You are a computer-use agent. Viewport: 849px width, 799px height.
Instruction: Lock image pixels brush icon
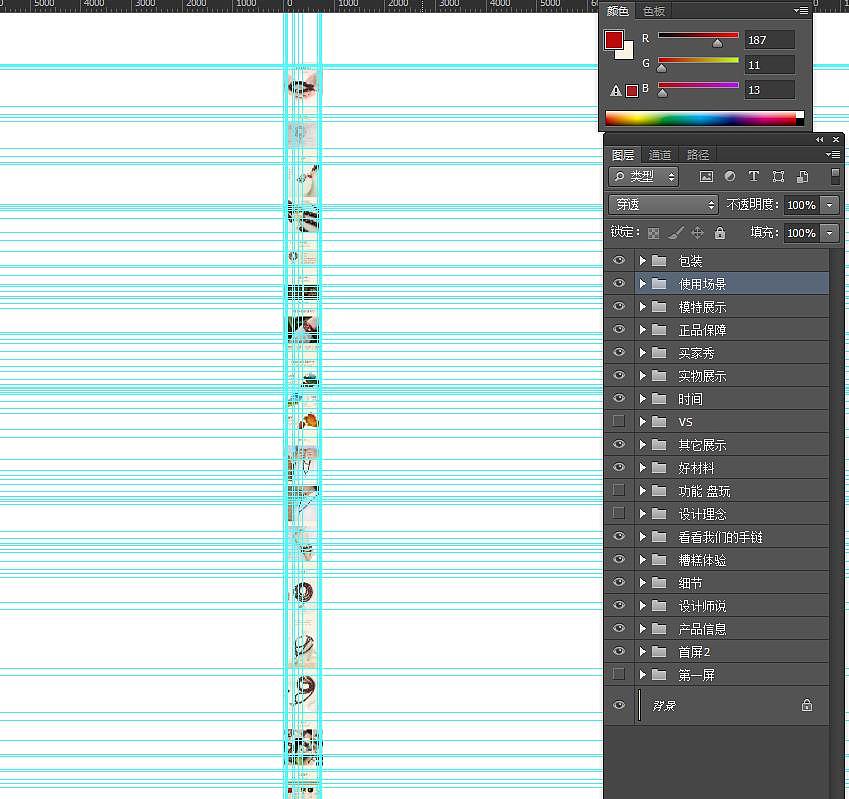click(x=675, y=233)
